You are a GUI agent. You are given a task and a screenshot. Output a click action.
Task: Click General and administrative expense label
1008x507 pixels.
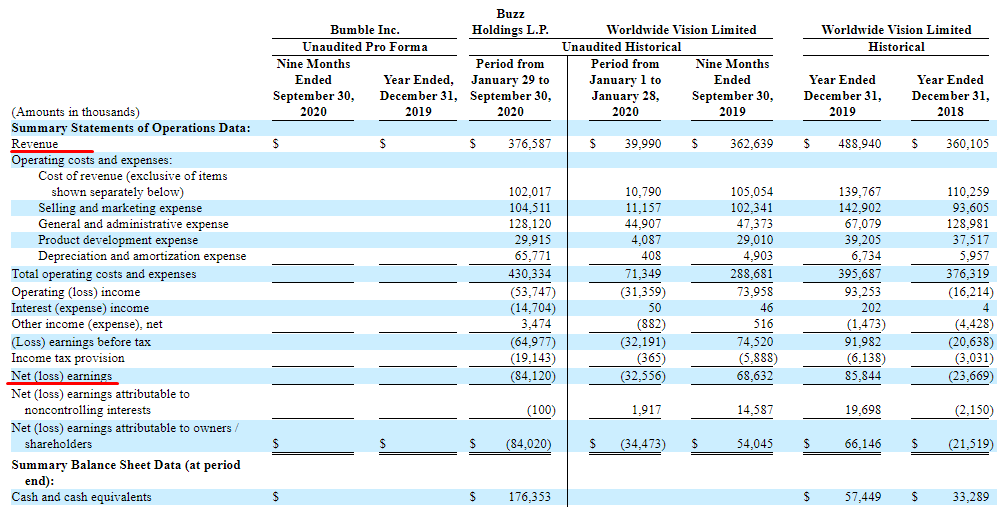pyautogui.click(x=133, y=224)
